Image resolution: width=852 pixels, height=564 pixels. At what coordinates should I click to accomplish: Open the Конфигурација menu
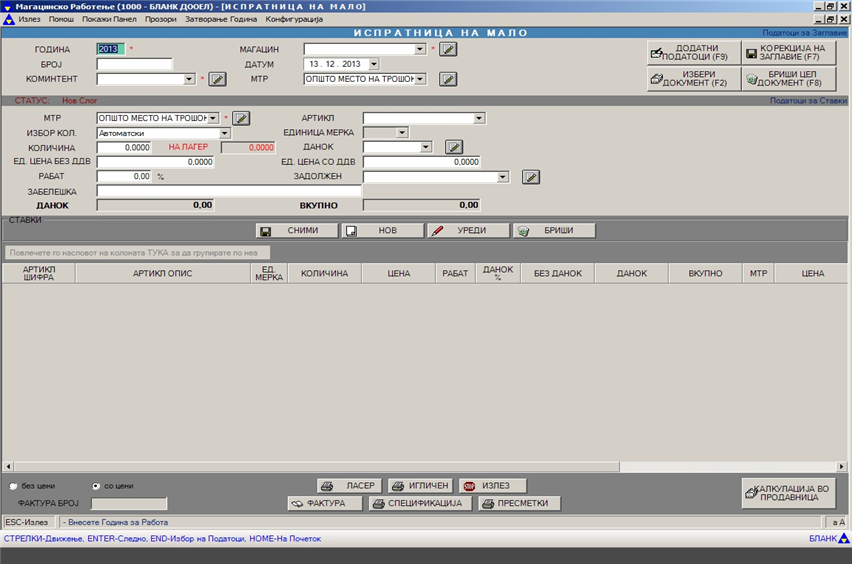[294, 19]
